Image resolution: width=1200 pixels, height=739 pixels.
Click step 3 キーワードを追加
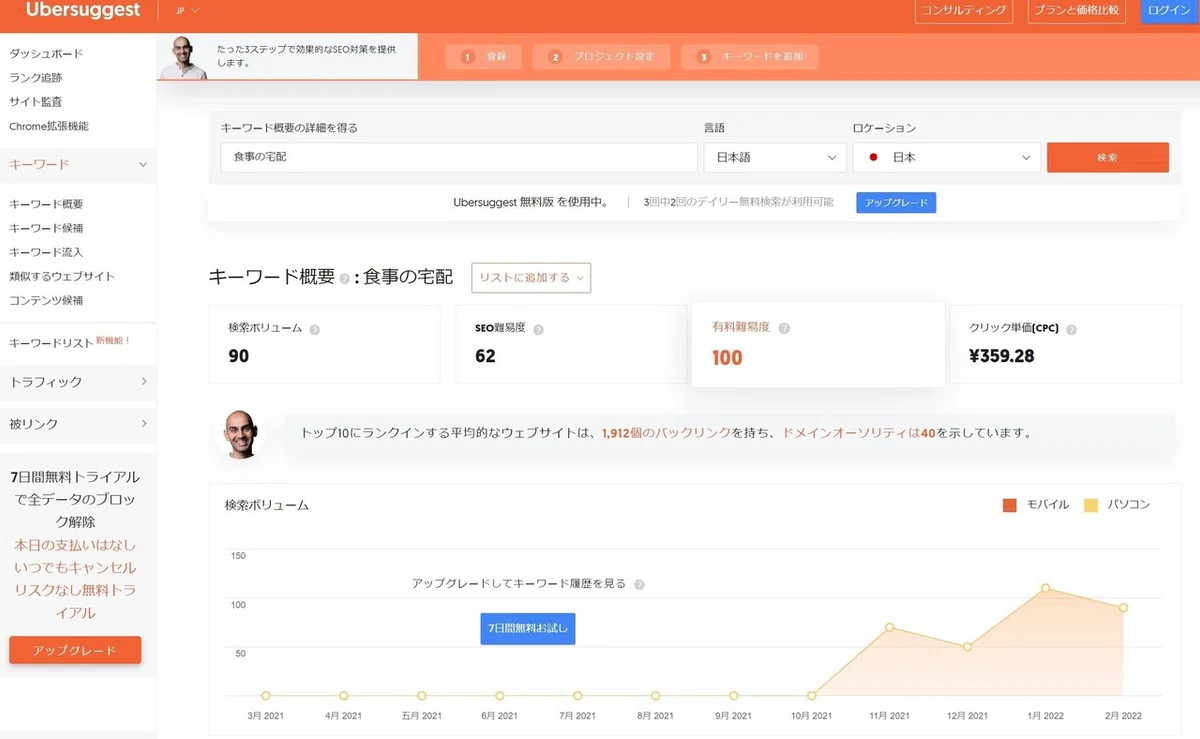coord(750,57)
